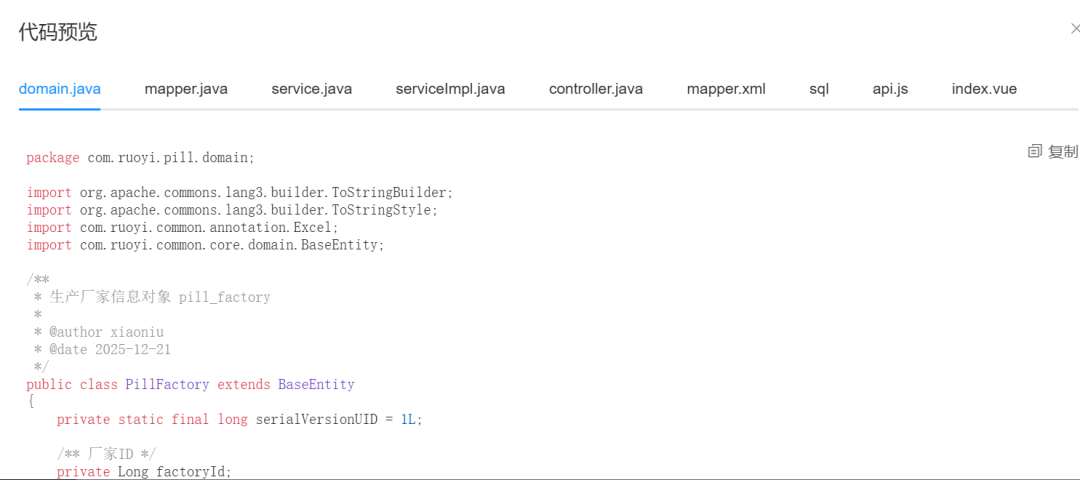The image size is (1080, 480).
Task: Open the sql tab
Action: pos(819,89)
